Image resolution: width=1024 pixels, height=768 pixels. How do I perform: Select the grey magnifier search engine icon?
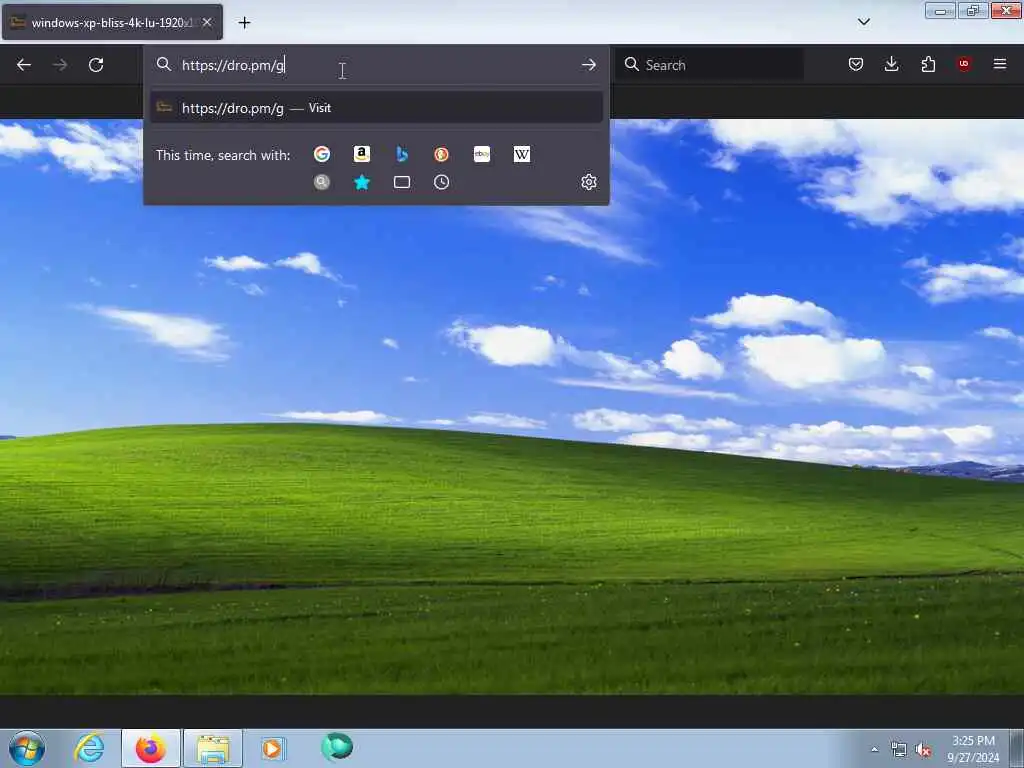coord(321,182)
